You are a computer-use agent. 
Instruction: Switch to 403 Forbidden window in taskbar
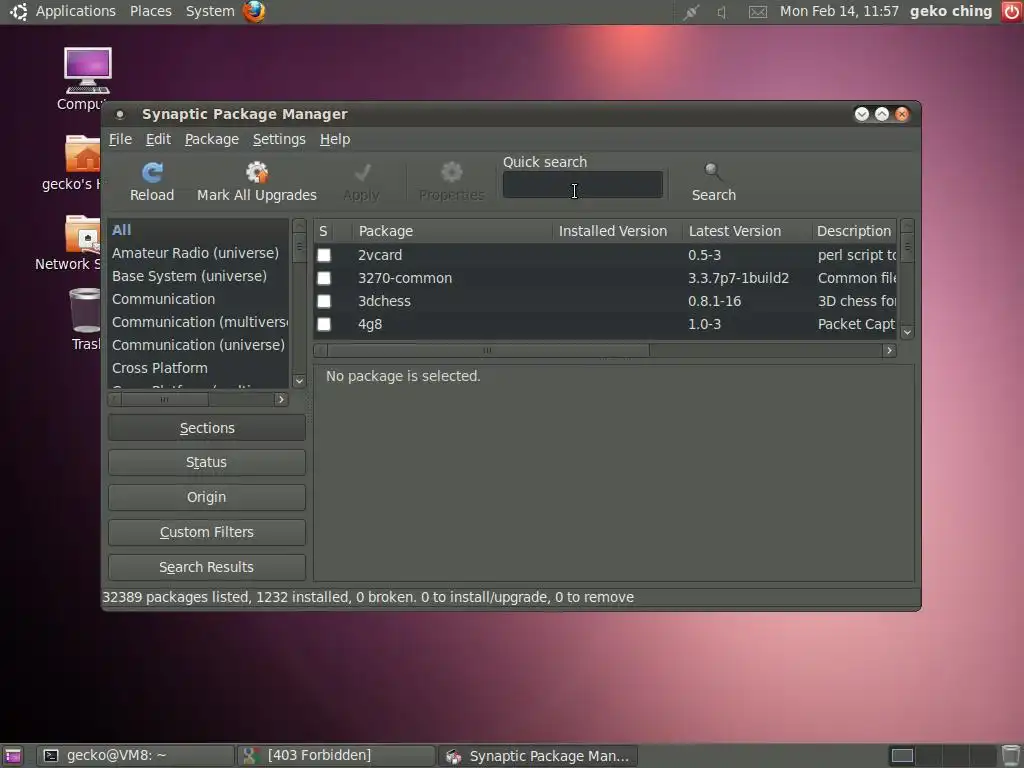pyautogui.click(x=336, y=756)
